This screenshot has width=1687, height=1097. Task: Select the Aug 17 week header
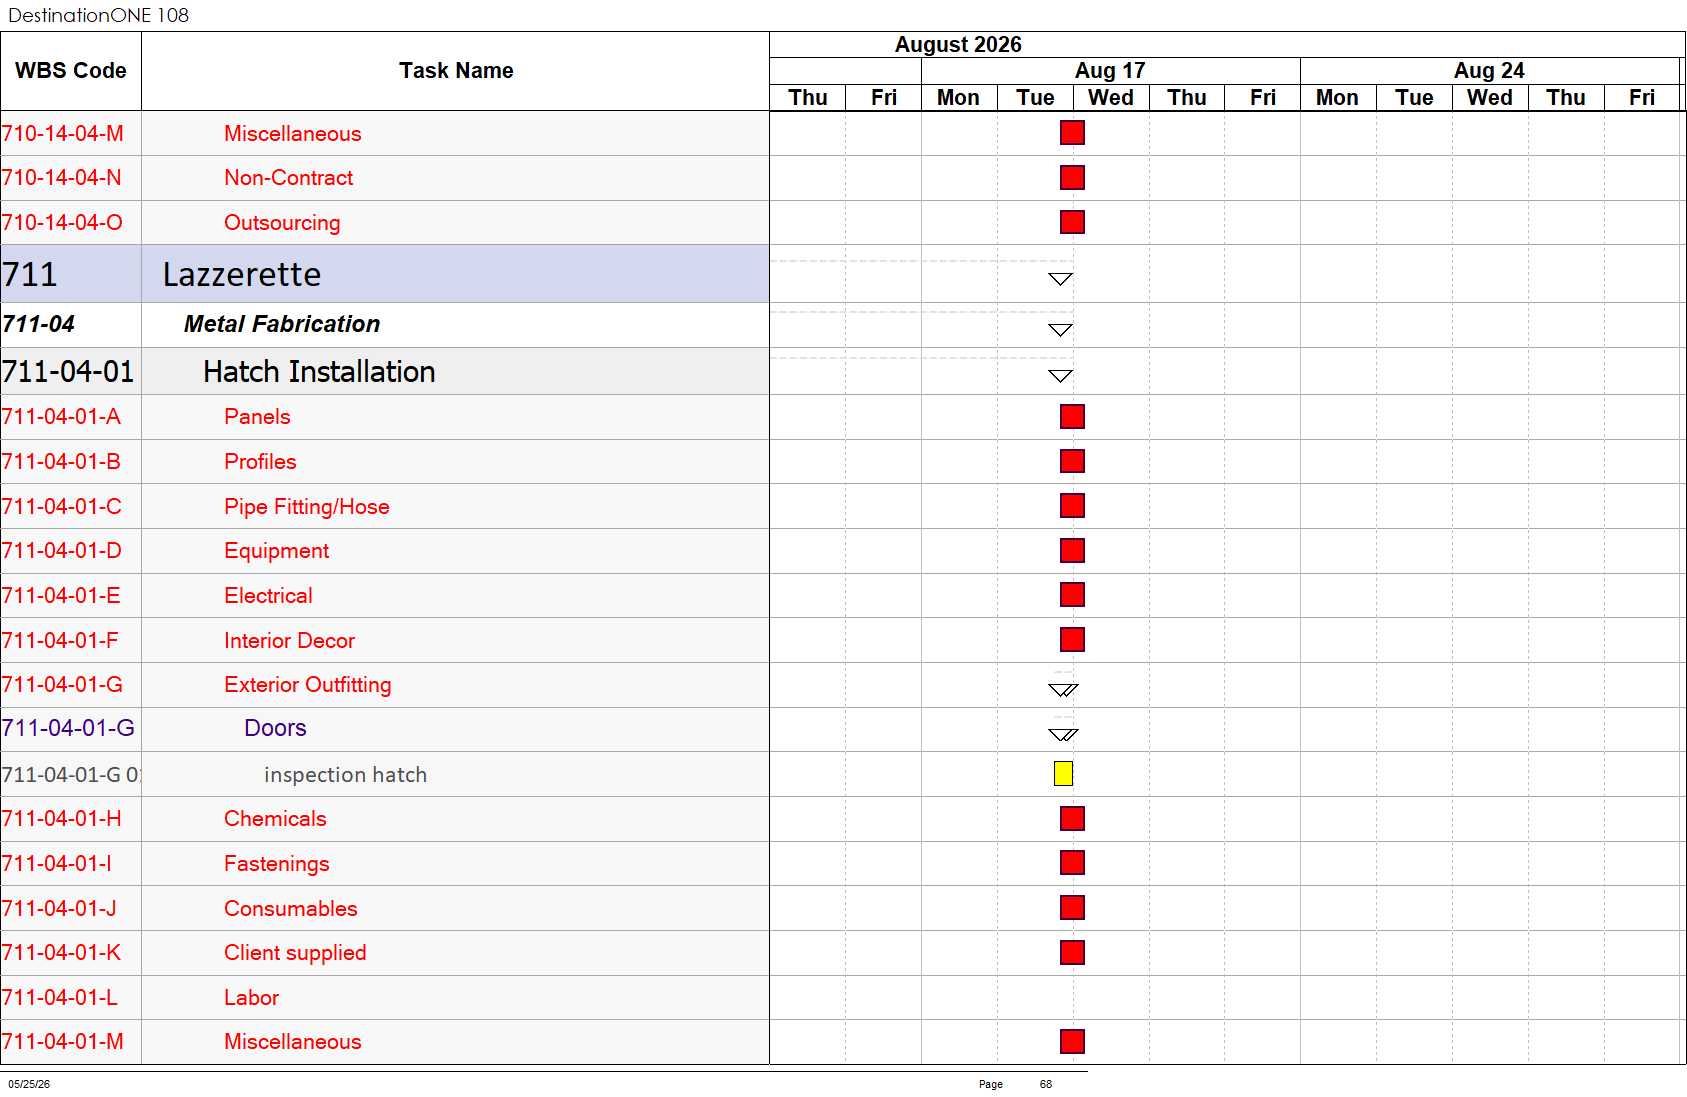[x=1110, y=71]
